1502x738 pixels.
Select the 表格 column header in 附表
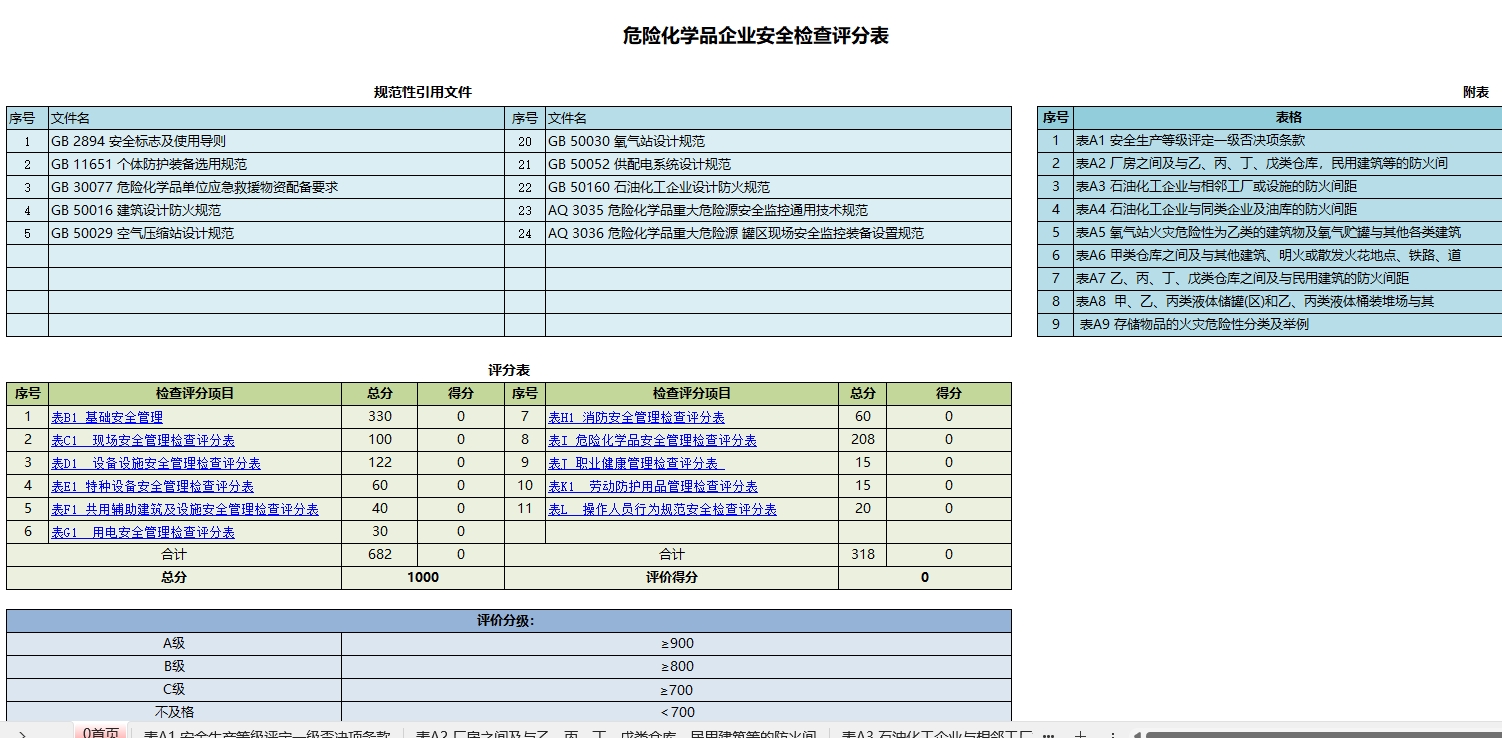pos(1288,117)
